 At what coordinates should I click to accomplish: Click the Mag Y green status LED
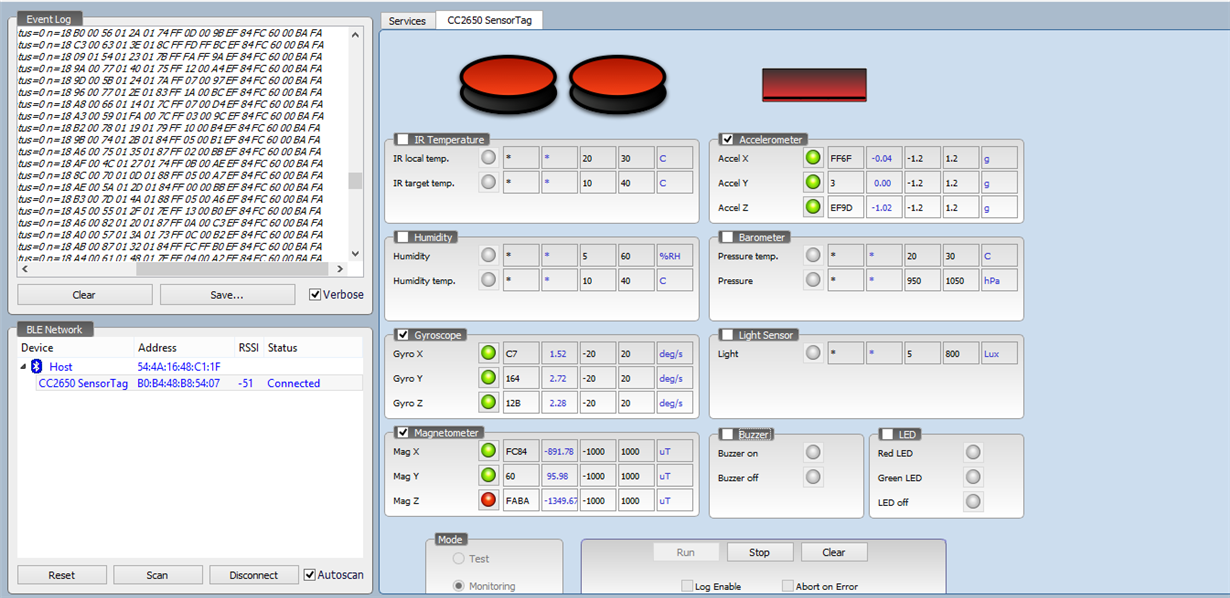[x=488, y=475]
